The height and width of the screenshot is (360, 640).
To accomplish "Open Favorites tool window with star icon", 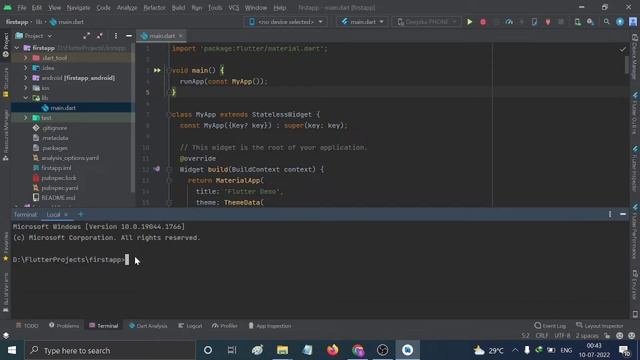I will (x=5, y=247).
